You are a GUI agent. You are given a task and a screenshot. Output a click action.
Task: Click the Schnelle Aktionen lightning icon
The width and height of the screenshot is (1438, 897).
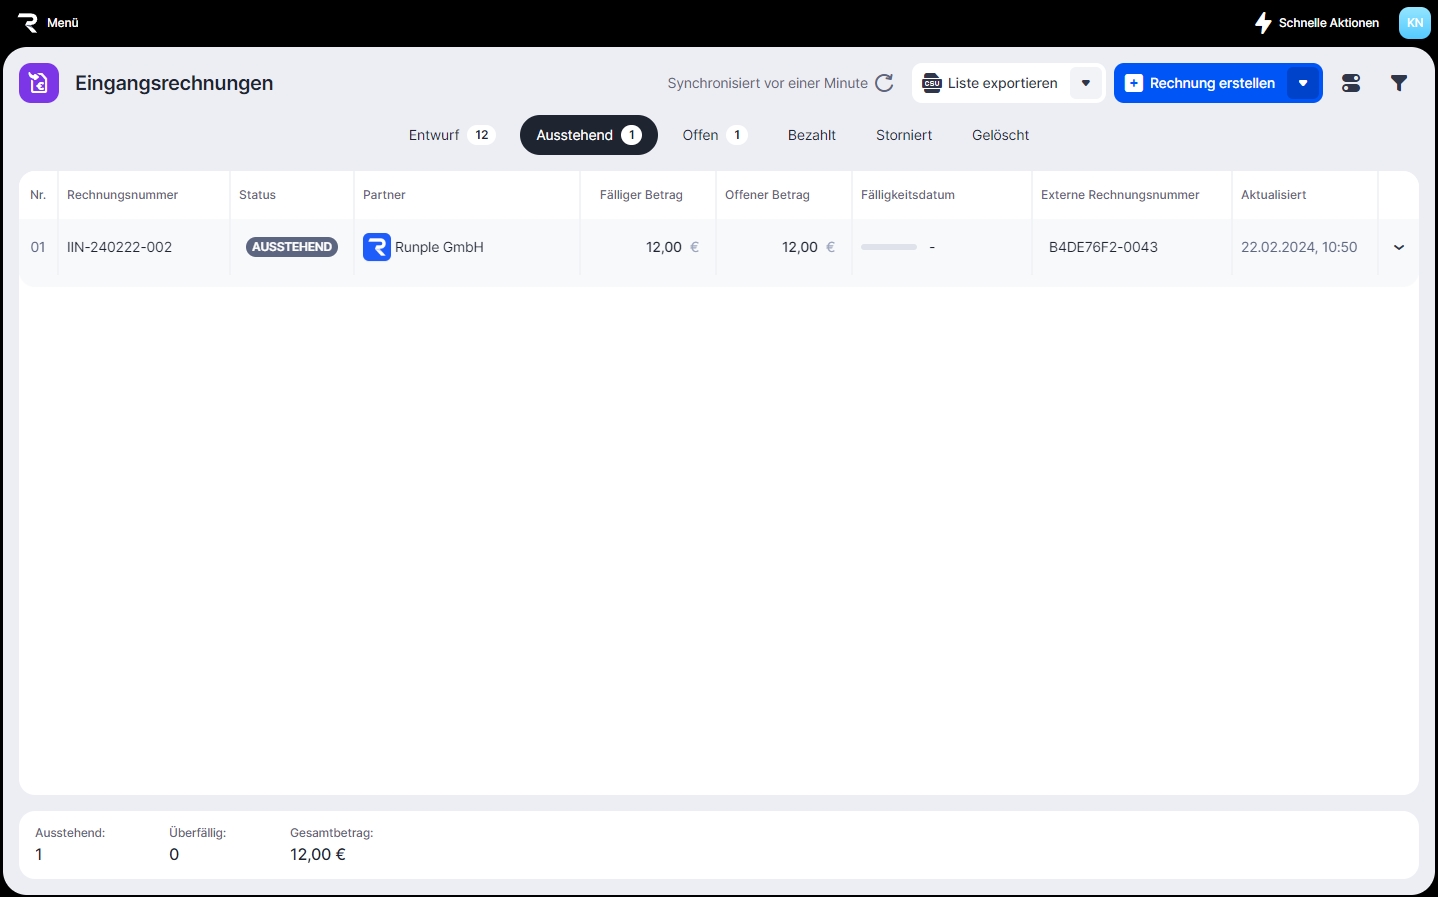tap(1263, 22)
